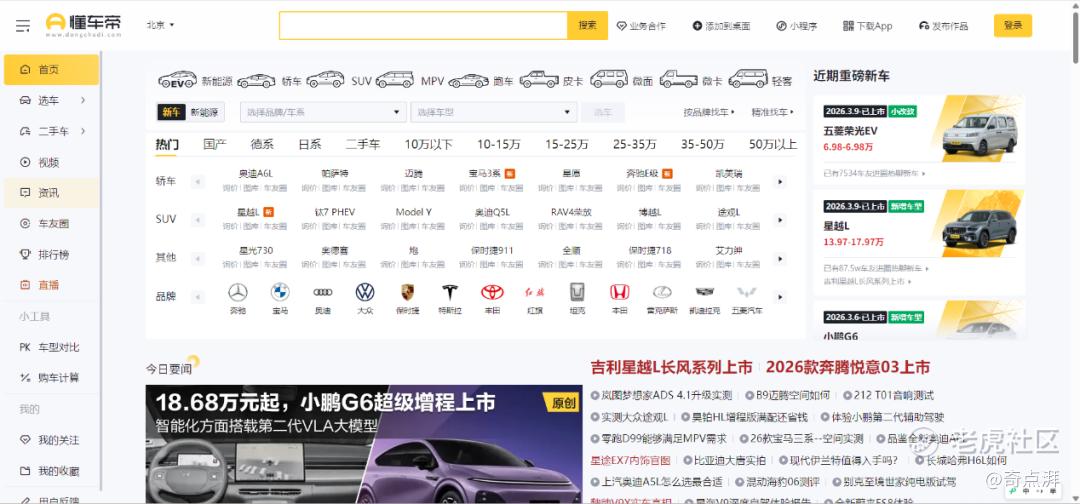Switch to the 10万以下 tab

tap(428, 145)
